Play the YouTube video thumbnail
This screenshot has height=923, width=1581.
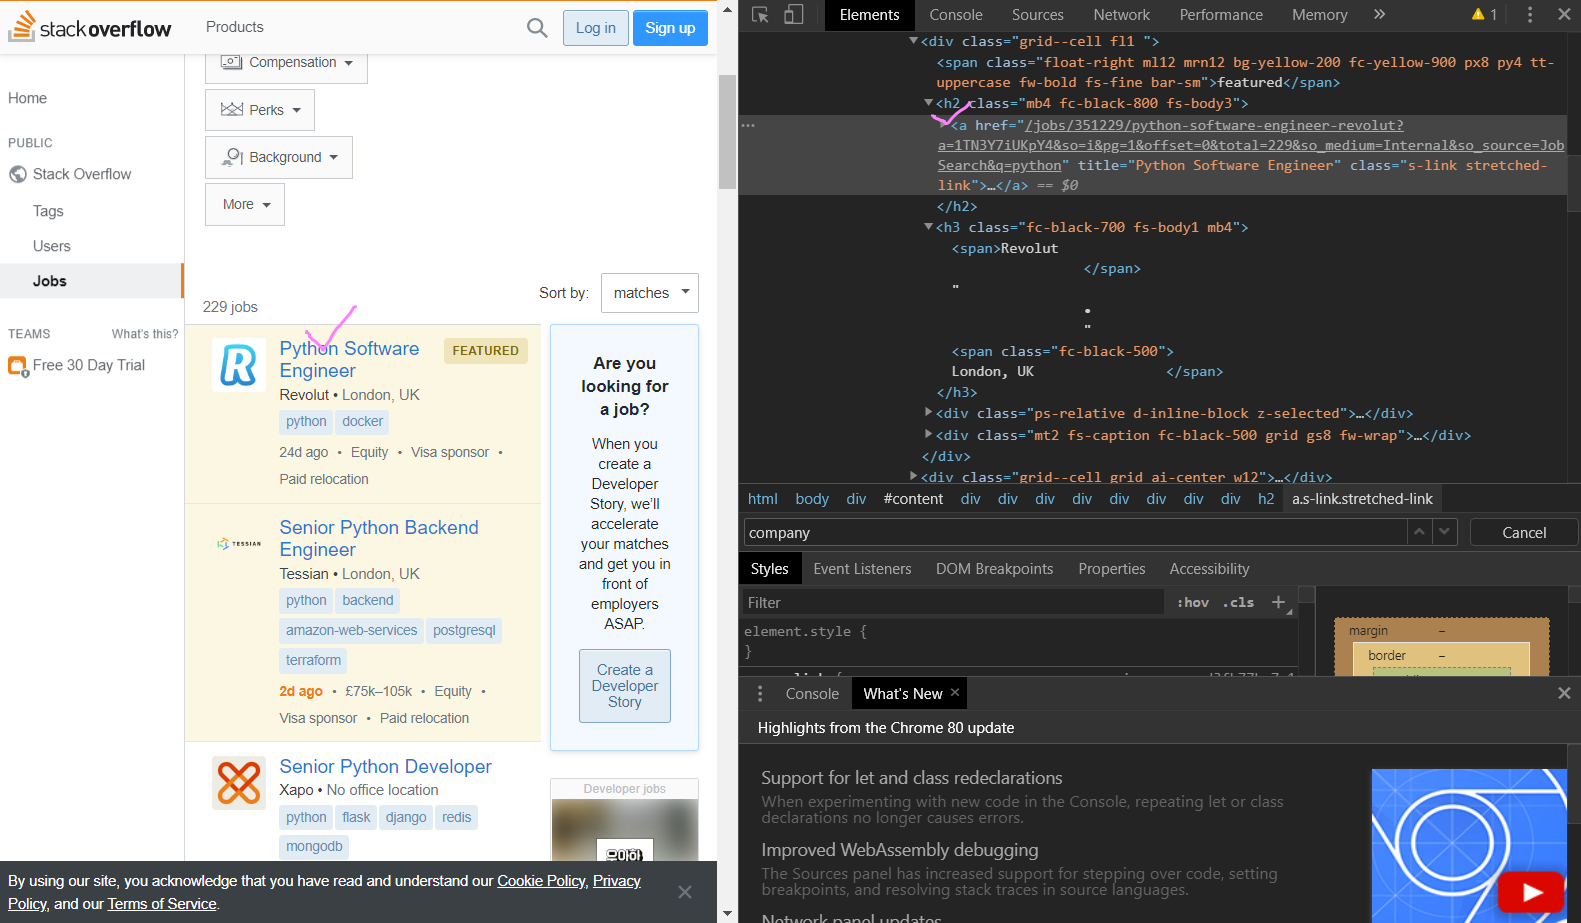click(1531, 892)
